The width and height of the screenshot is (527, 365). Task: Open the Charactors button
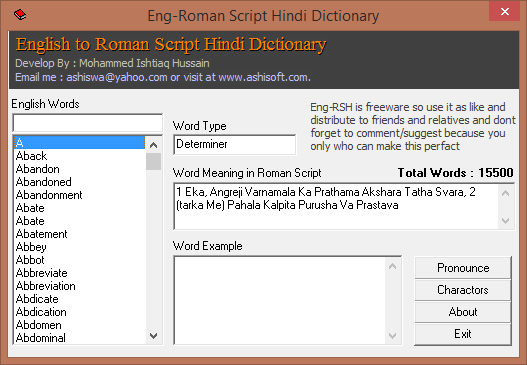click(x=463, y=290)
